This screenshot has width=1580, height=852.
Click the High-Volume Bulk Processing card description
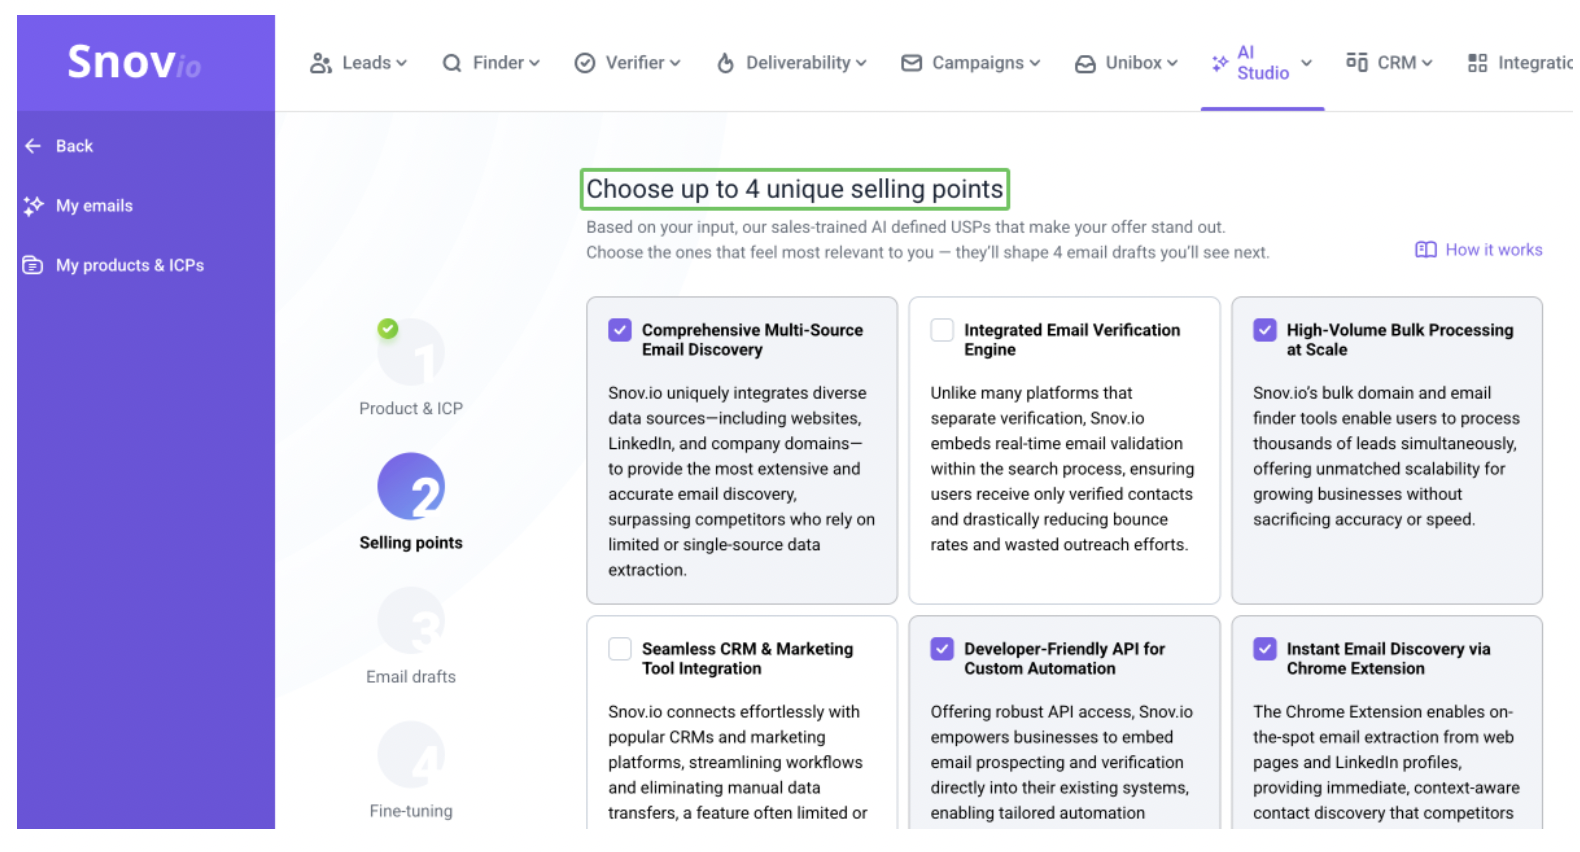click(x=1386, y=456)
